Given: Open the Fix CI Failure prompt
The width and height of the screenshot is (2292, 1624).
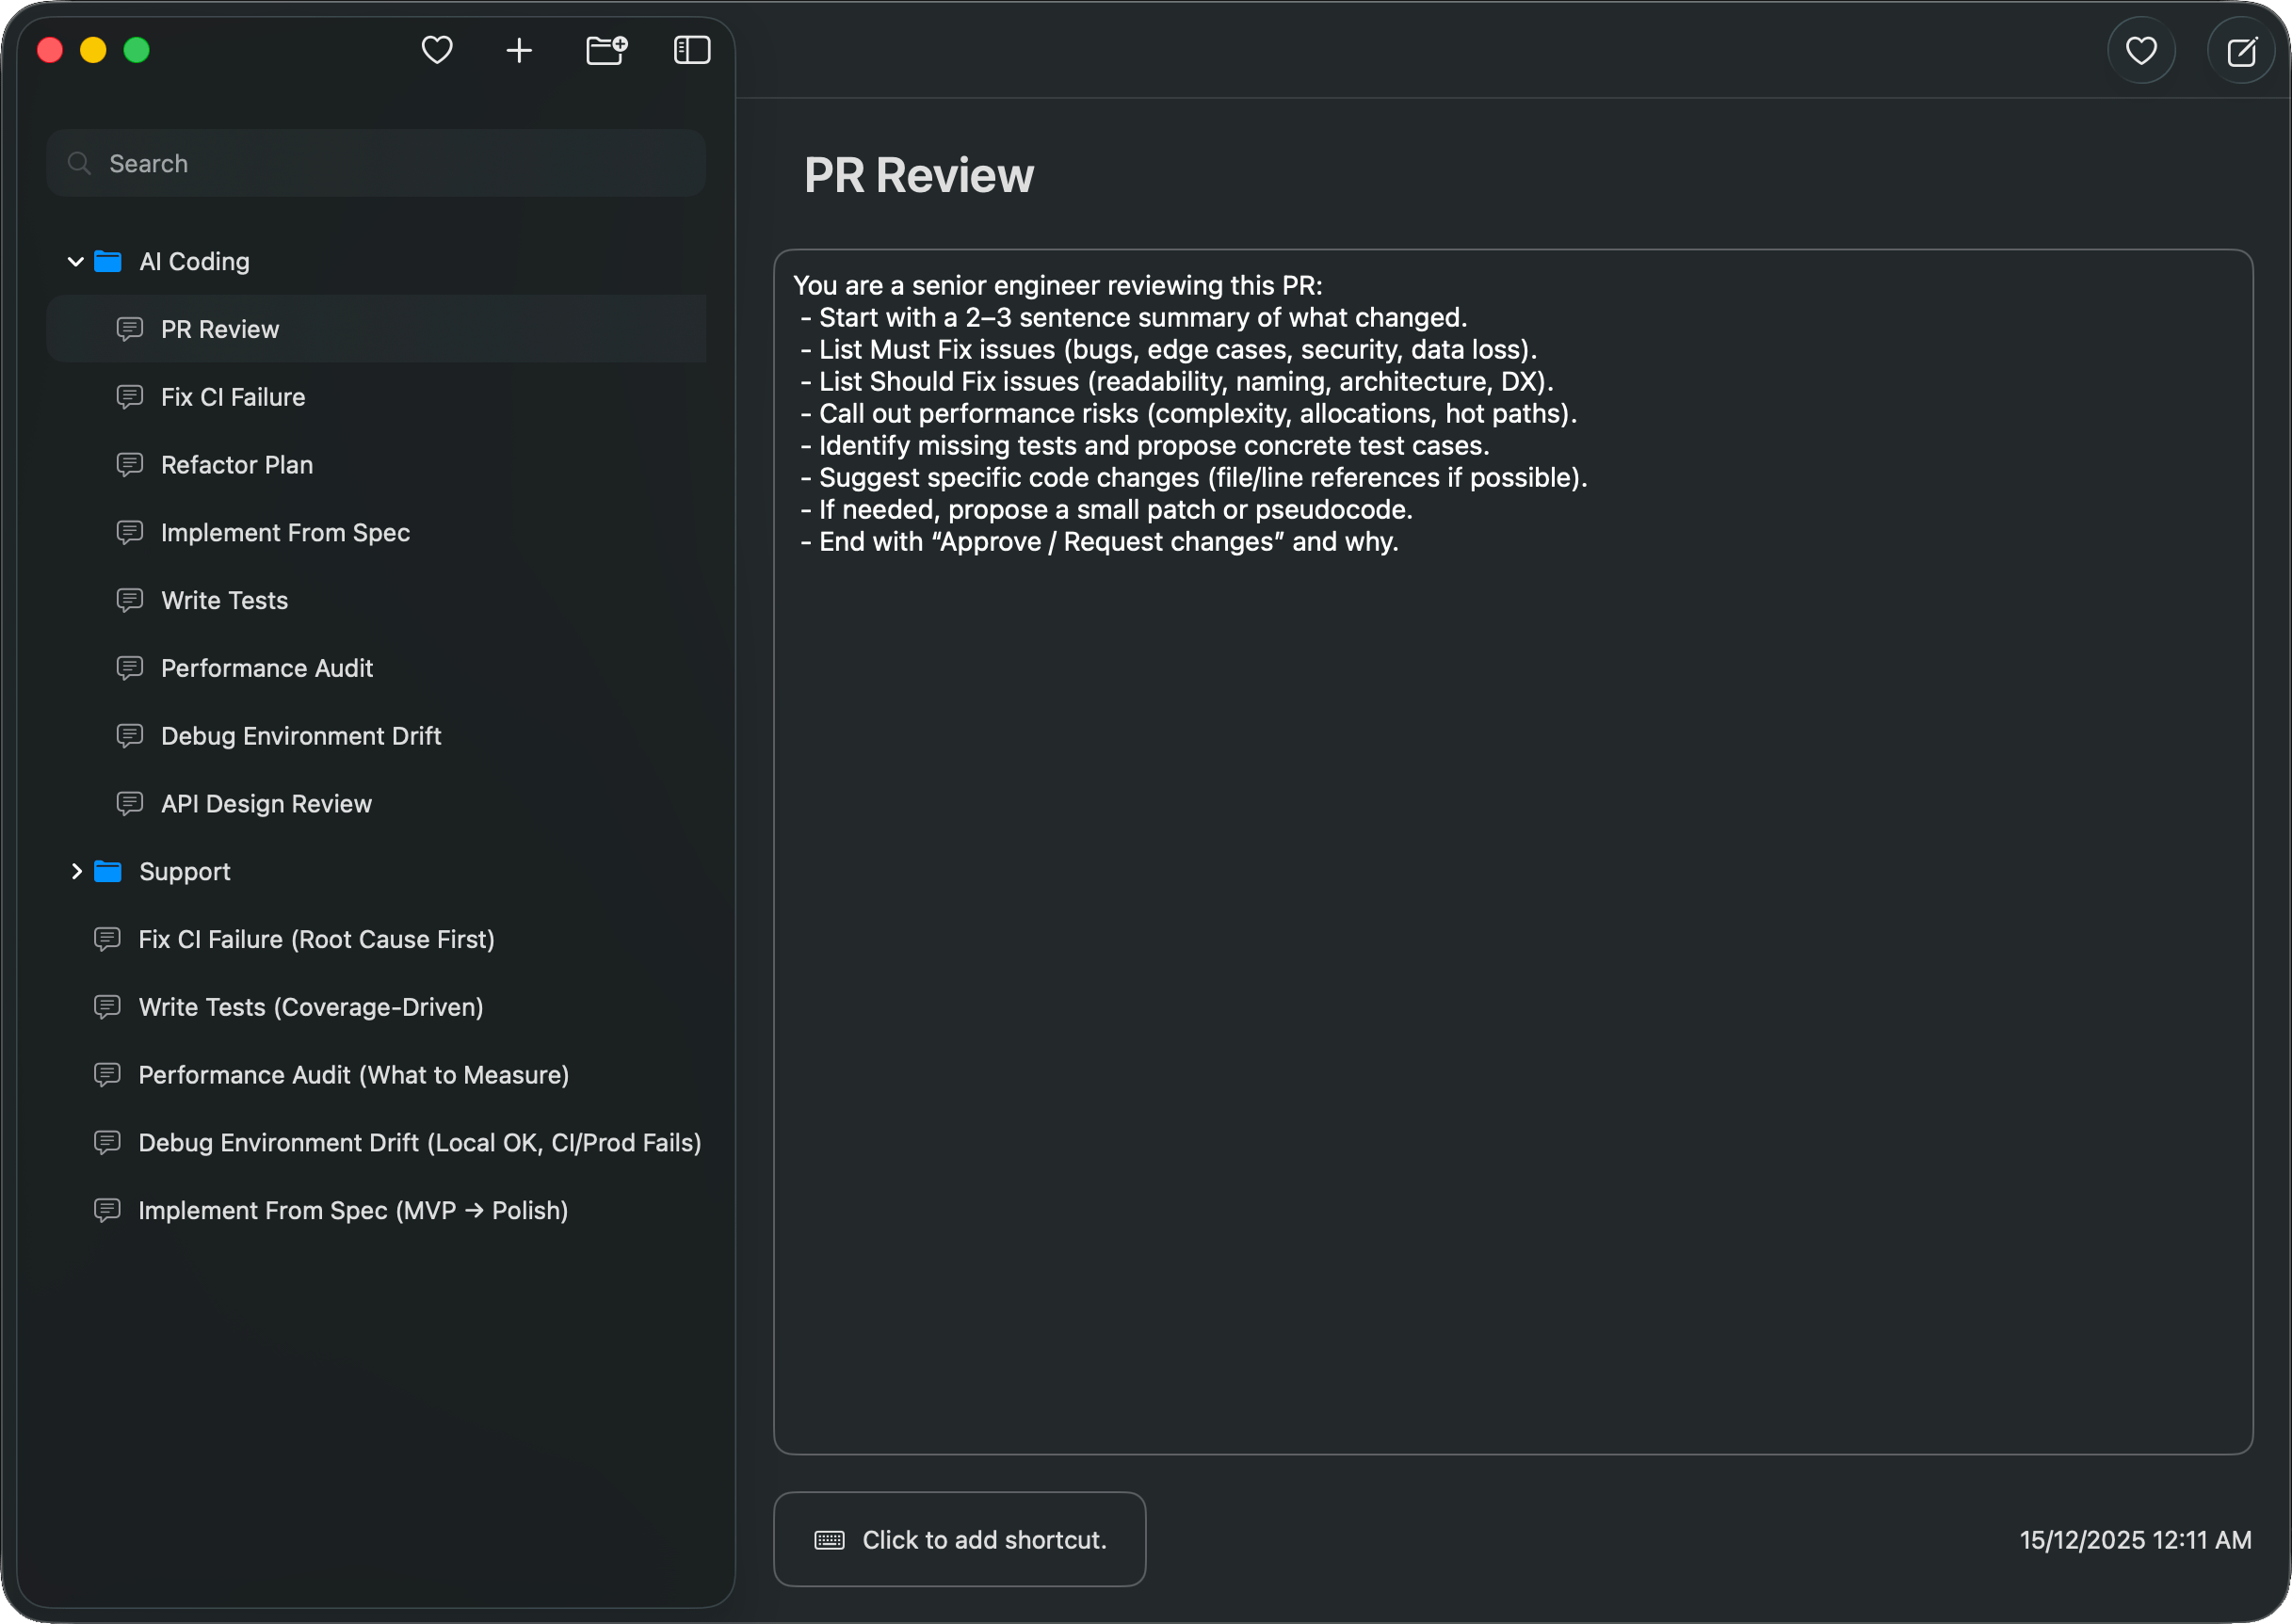Looking at the screenshot, I should pyautogui.click(x=233, y=397).
